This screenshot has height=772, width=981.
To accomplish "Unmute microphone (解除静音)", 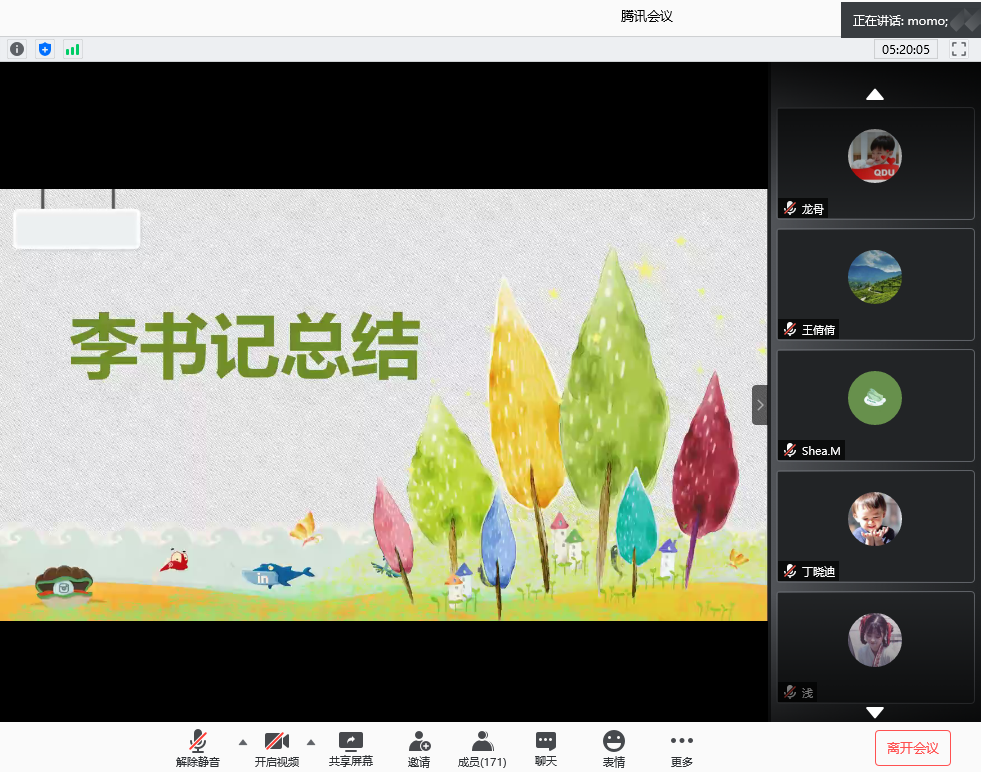I will pos(198,748).
